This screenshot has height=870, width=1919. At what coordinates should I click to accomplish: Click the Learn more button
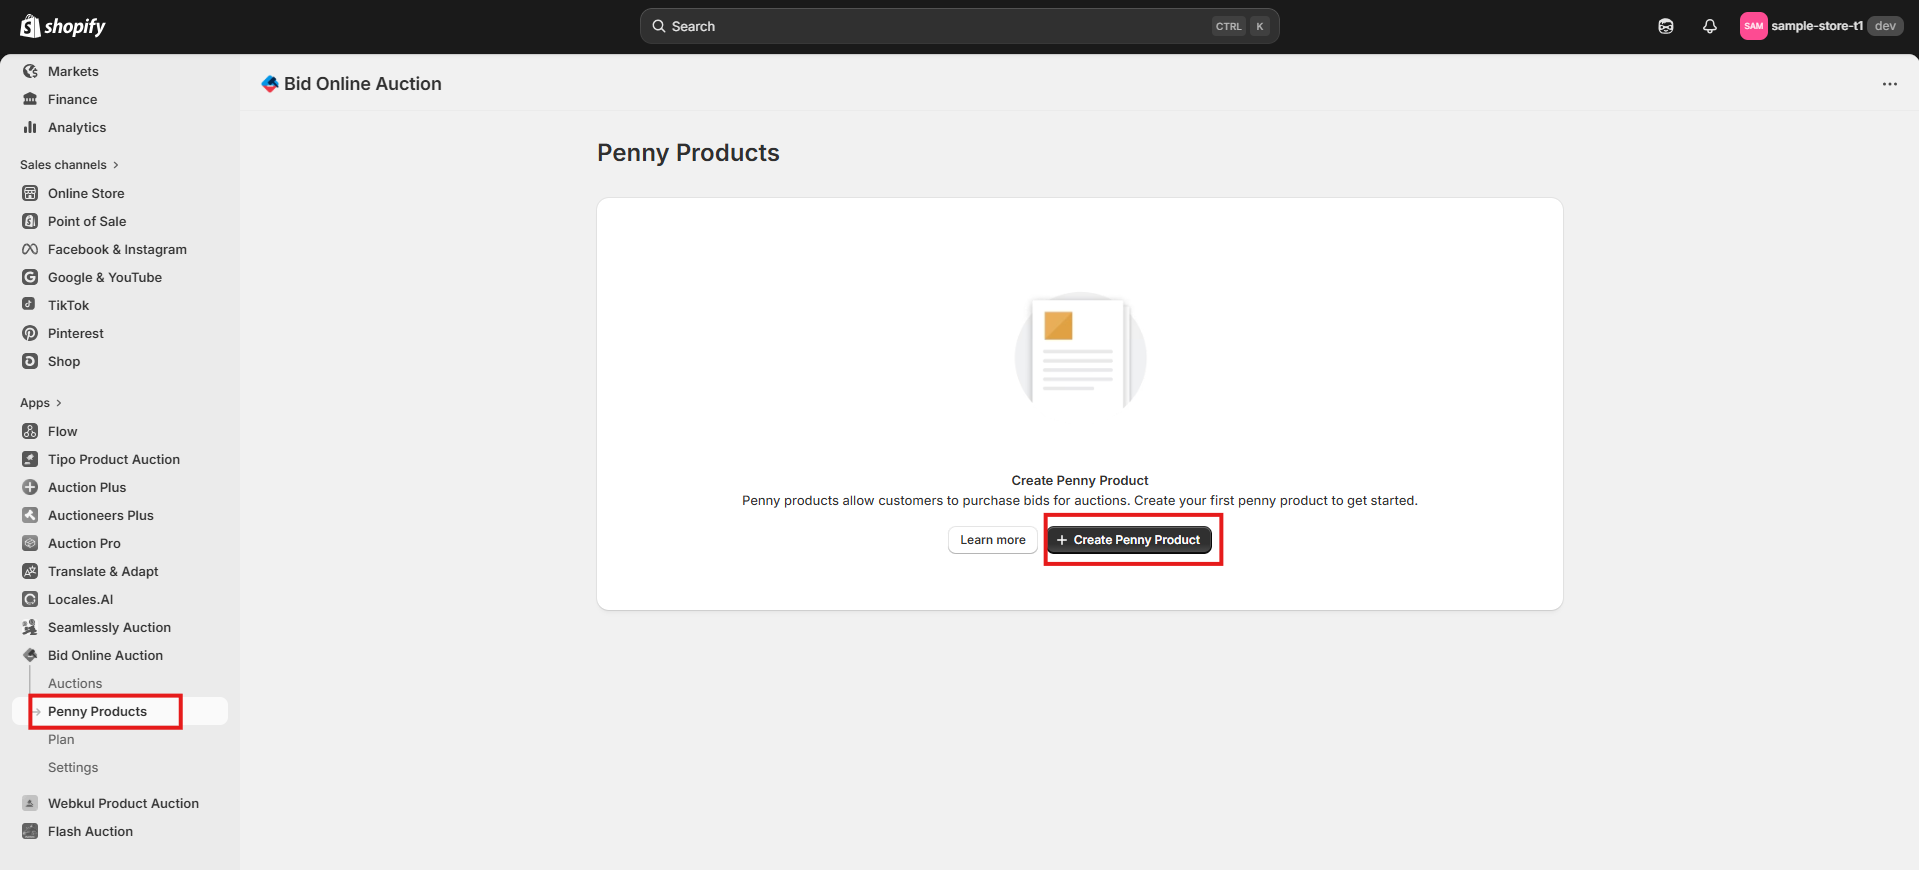pos(992,540)
